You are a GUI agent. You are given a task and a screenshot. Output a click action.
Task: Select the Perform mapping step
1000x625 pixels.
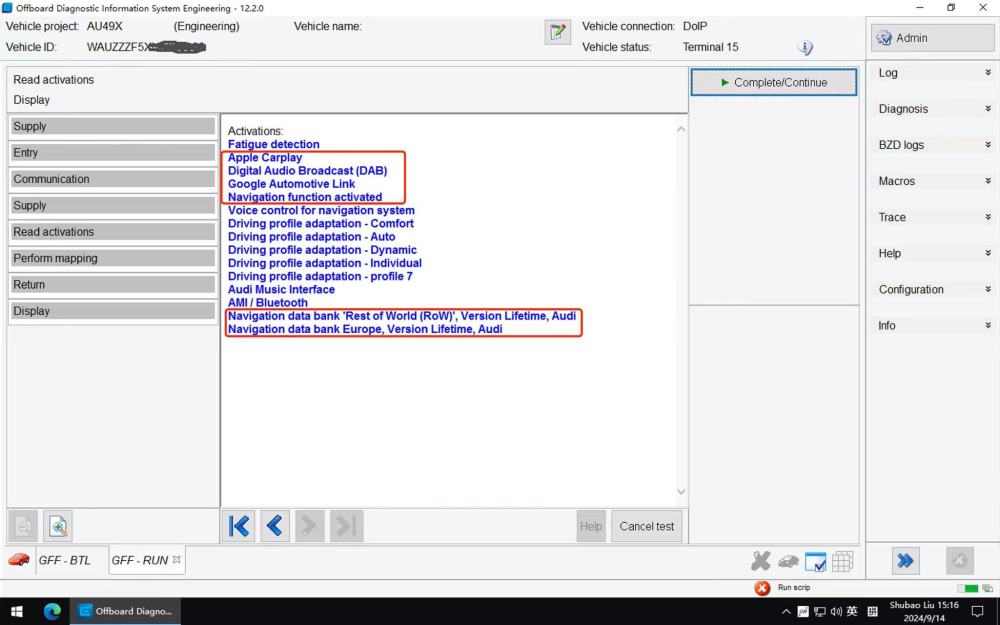pyautogui.click(x=112, y=258)
